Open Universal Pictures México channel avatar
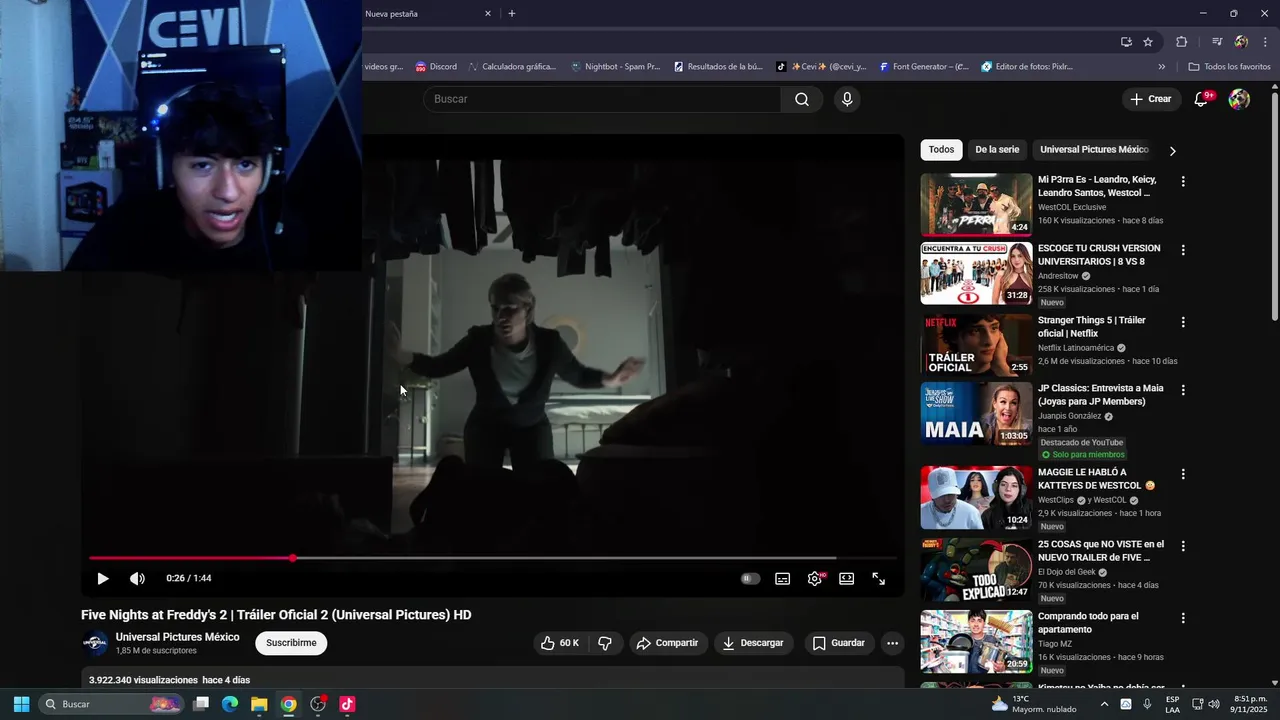 [x=95, y=643]
